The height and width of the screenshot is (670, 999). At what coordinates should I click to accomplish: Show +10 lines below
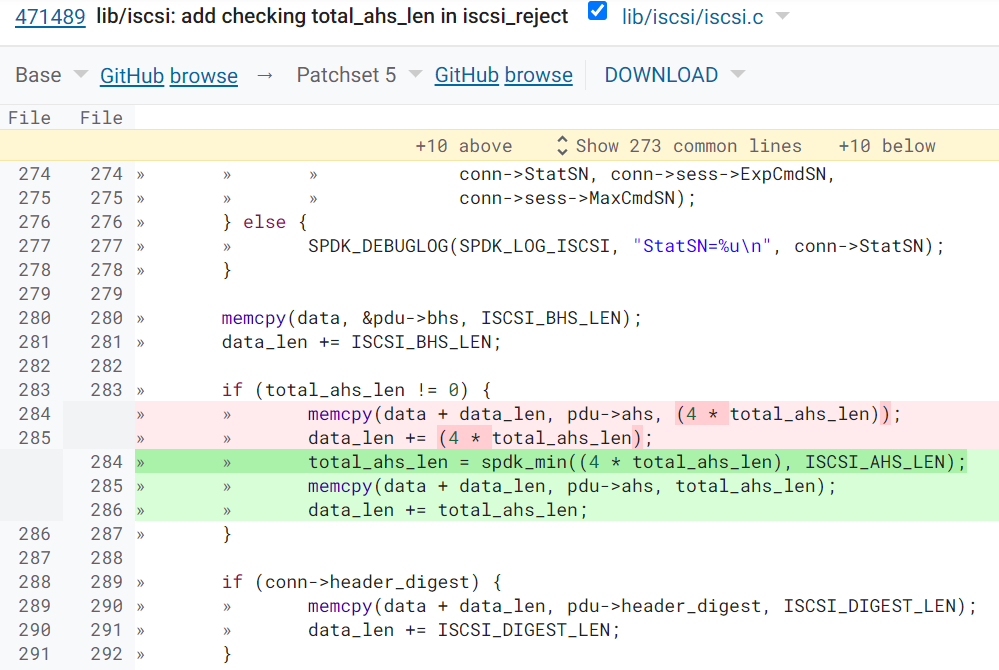(887, 146)
